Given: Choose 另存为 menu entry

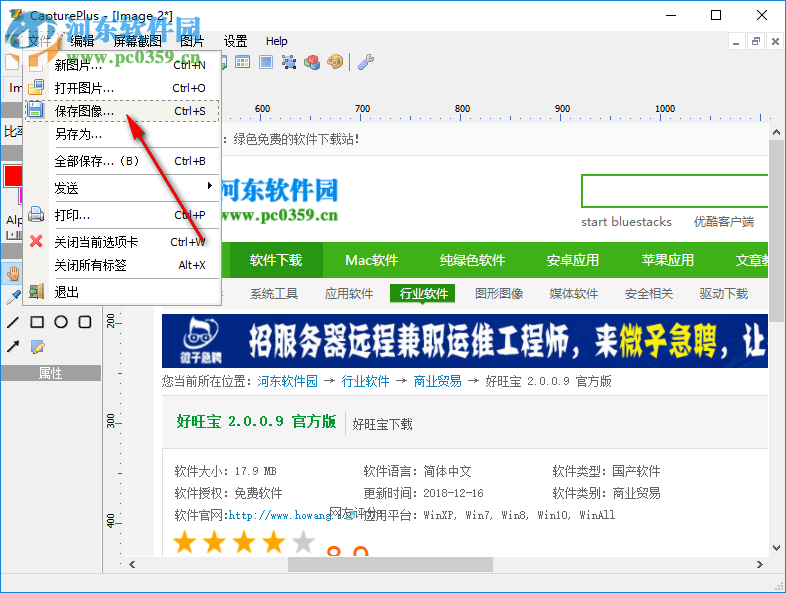Looking at the screenshot, I should 122,134.
